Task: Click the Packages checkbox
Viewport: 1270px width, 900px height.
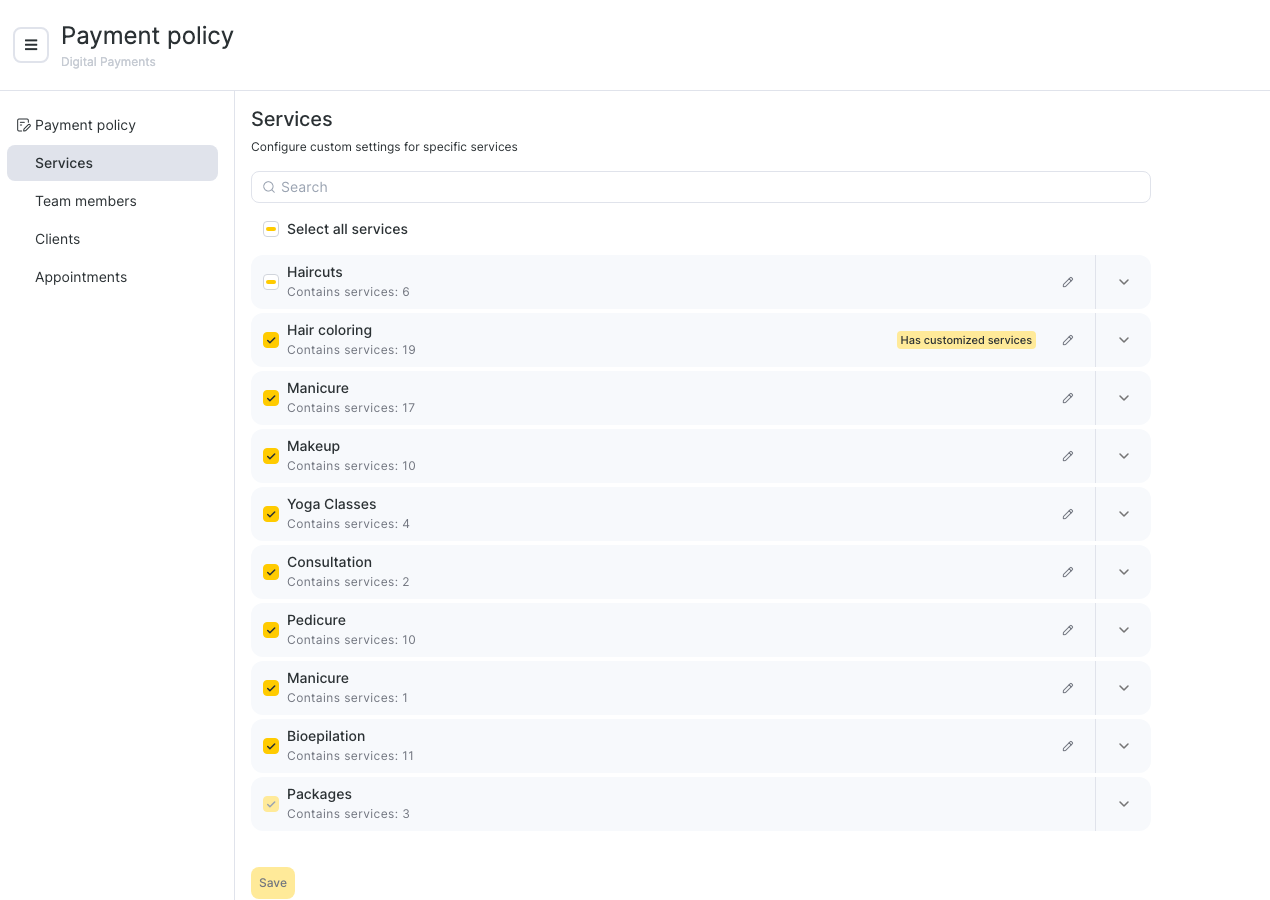Action: pyautogui.click(x=271, y=804)
